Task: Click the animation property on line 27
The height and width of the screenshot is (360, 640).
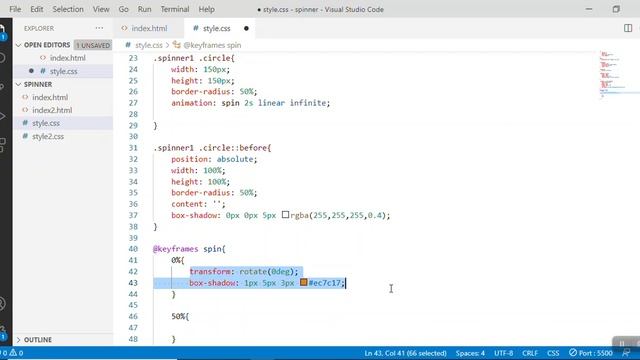Action: [192, 103]
